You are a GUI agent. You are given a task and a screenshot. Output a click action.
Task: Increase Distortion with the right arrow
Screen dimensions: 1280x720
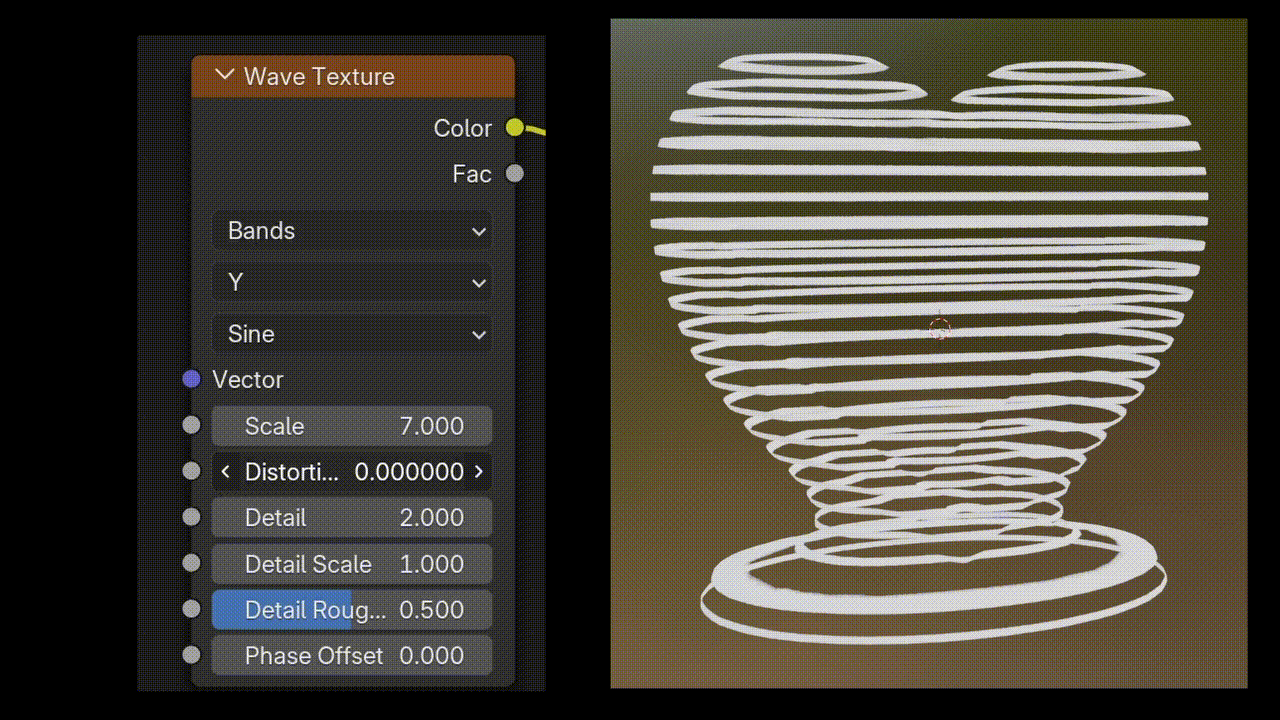(x=478, y=471)
